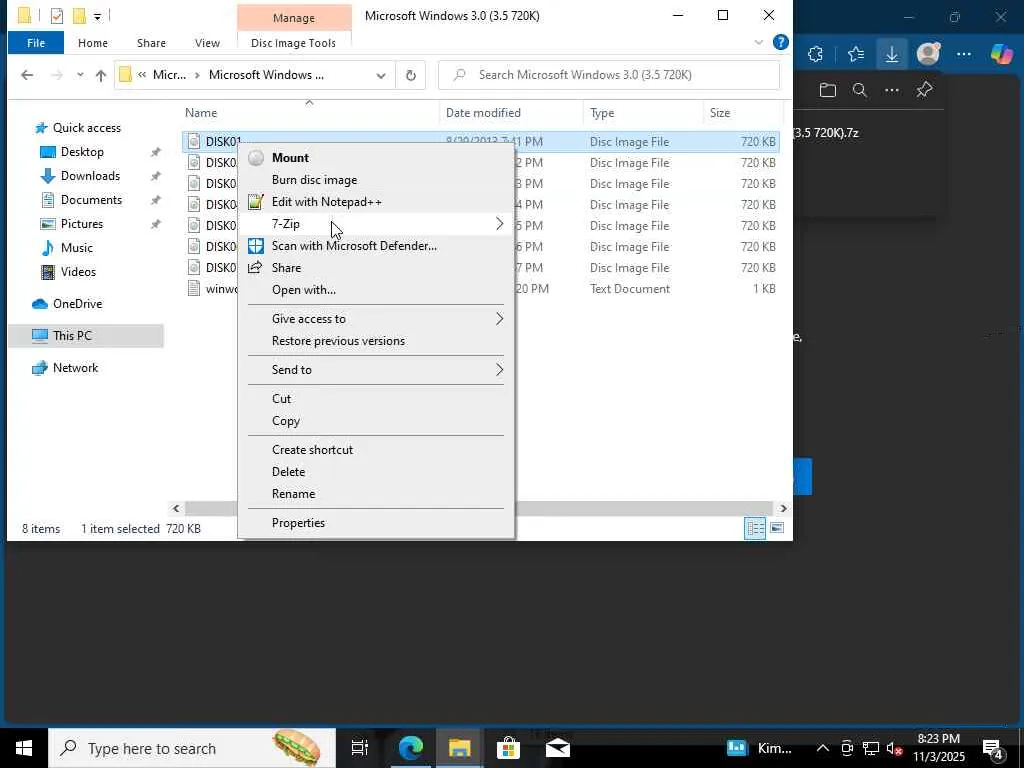The image size is (1024, 768).
Task: Switch to Large icons view
Action: coord(777,528)
